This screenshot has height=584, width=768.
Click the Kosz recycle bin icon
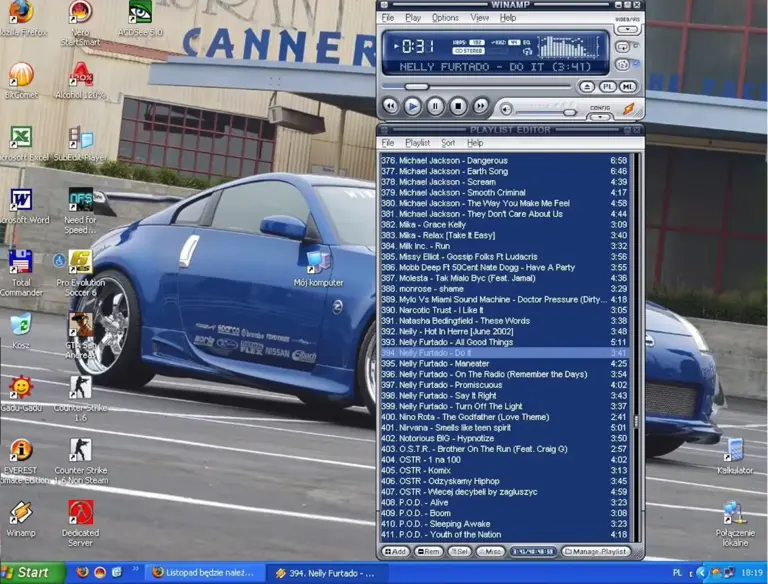pos(21,331)
